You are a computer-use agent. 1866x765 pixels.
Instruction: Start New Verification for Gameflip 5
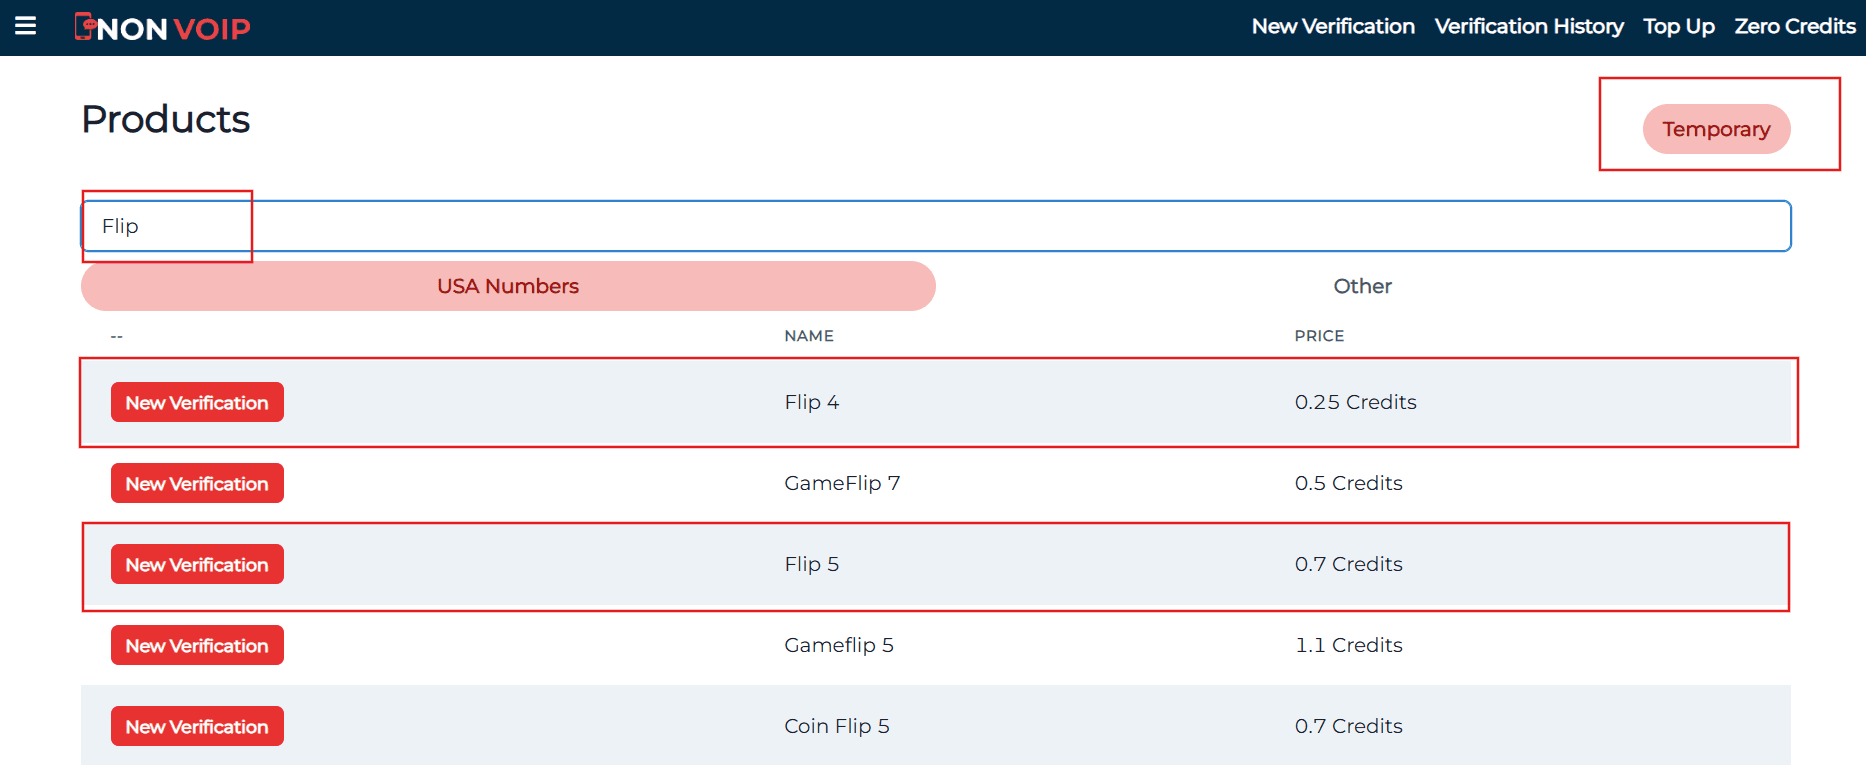(x=197, y=645)
